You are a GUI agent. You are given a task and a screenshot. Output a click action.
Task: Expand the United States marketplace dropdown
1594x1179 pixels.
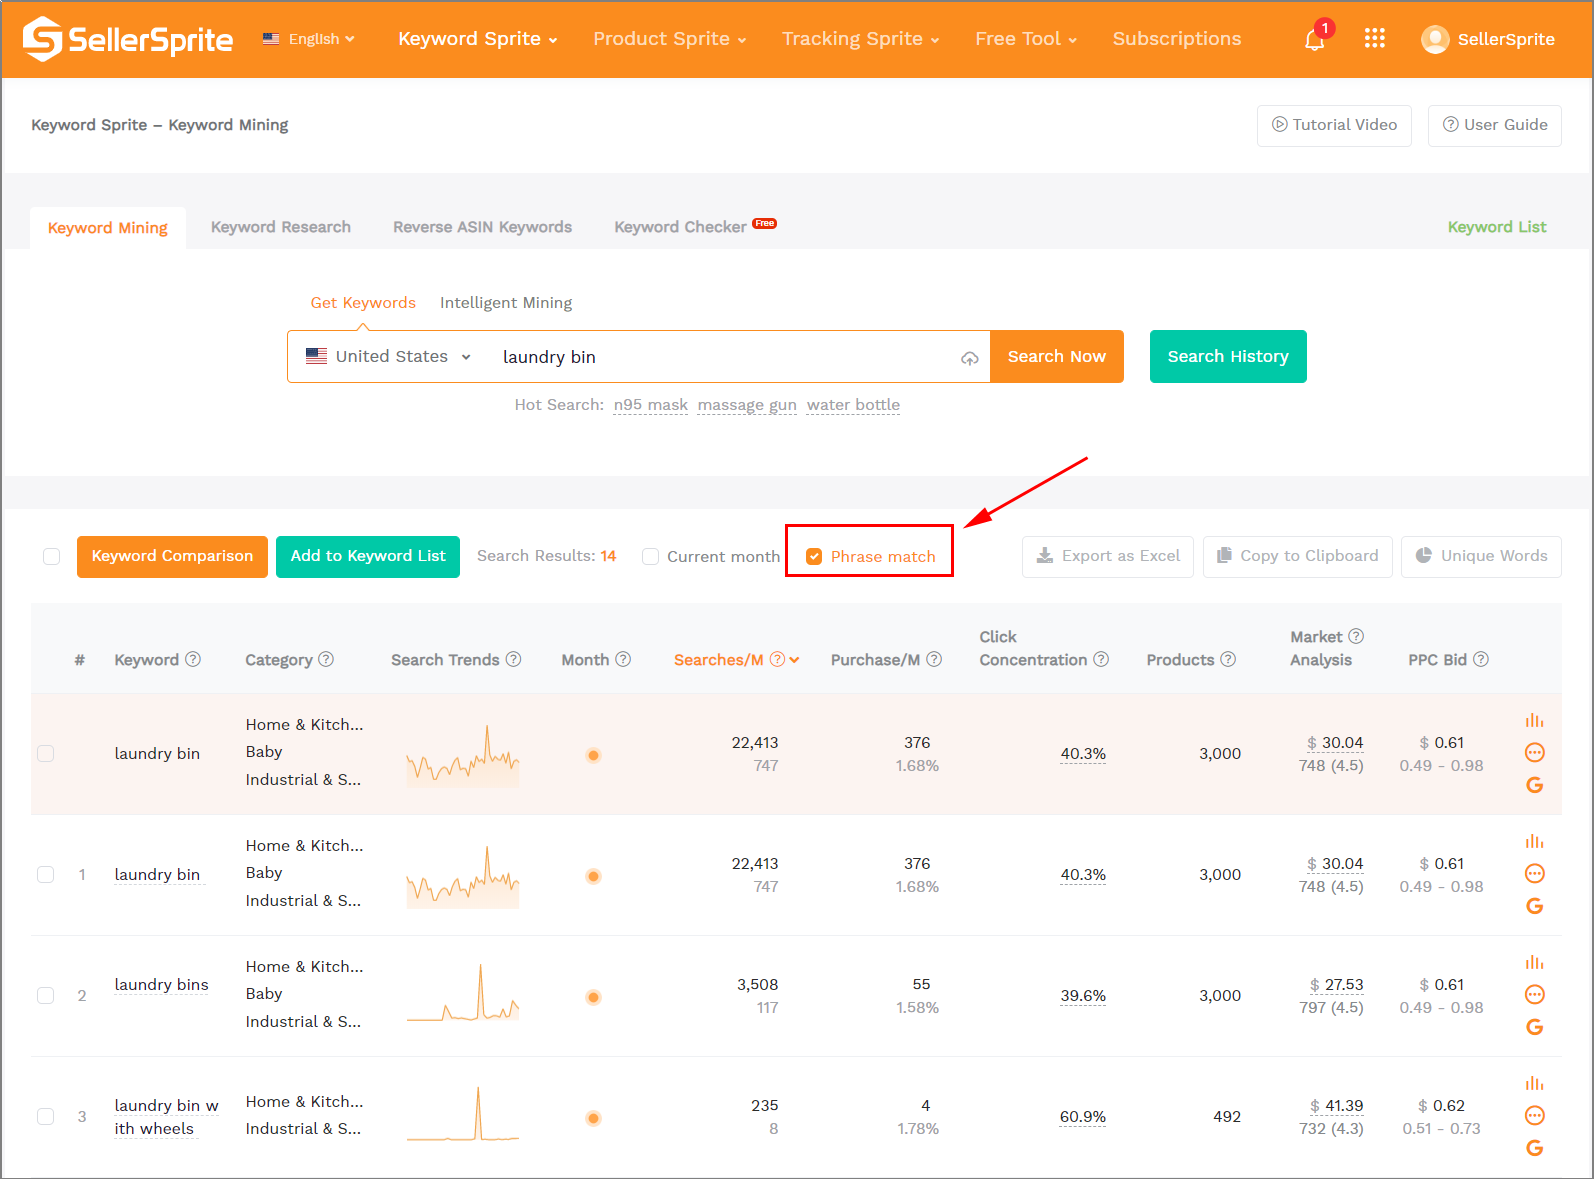click(x=389, y=357)
